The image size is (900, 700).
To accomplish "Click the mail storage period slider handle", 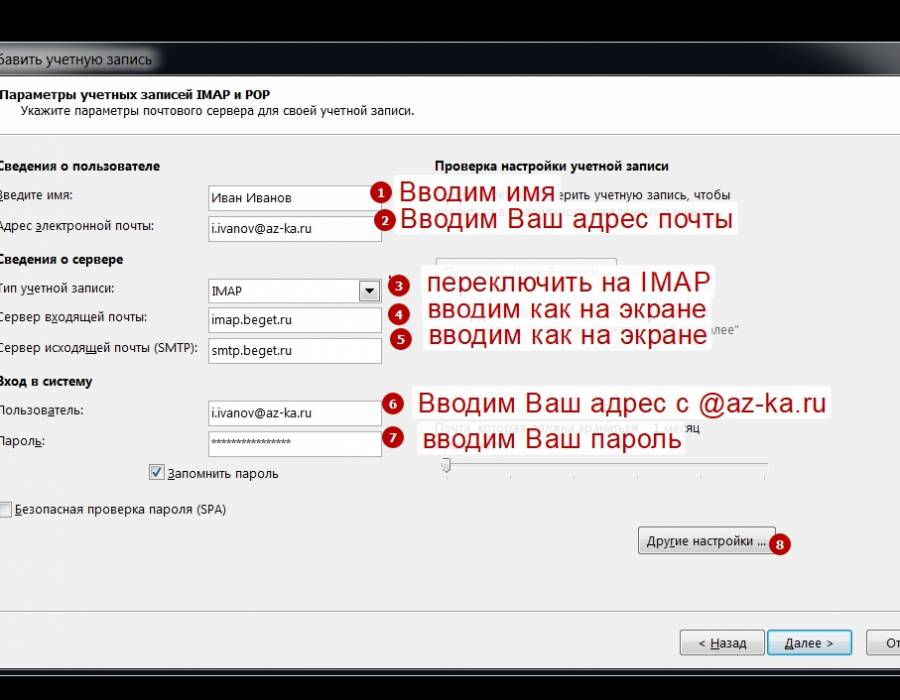I will point(446,465).
